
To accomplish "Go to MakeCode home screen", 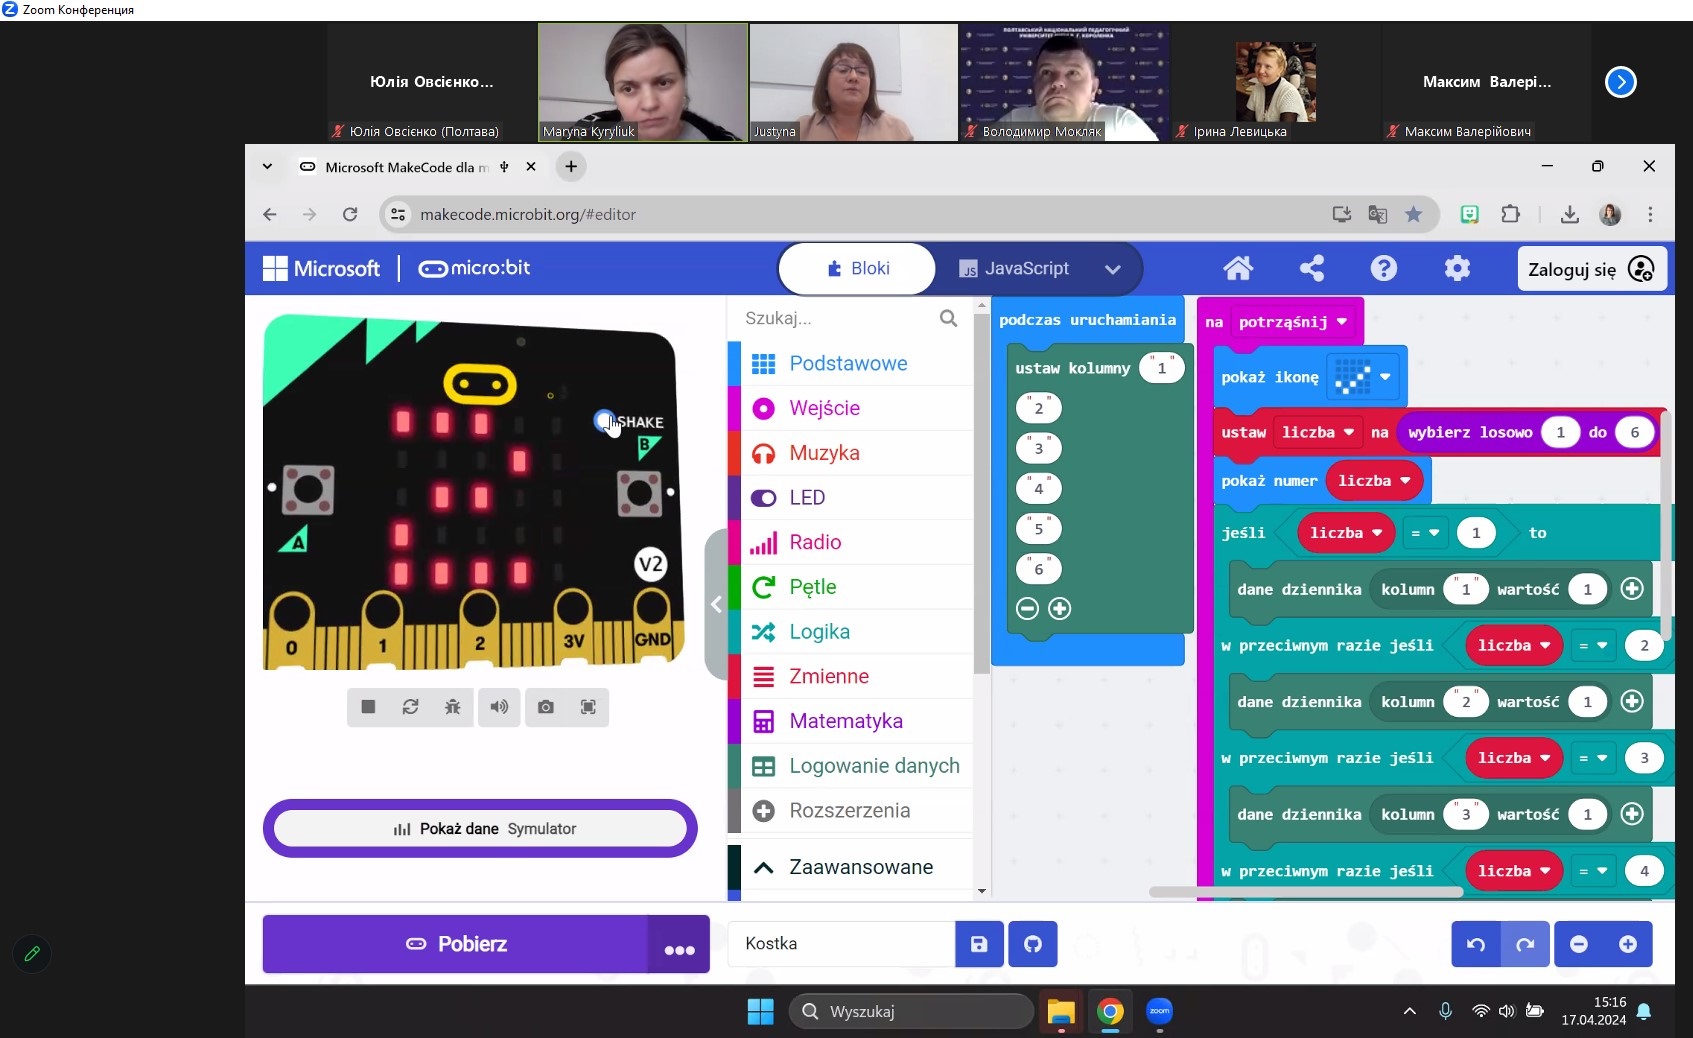I will pyautogui.click(x=1238, y=268).
